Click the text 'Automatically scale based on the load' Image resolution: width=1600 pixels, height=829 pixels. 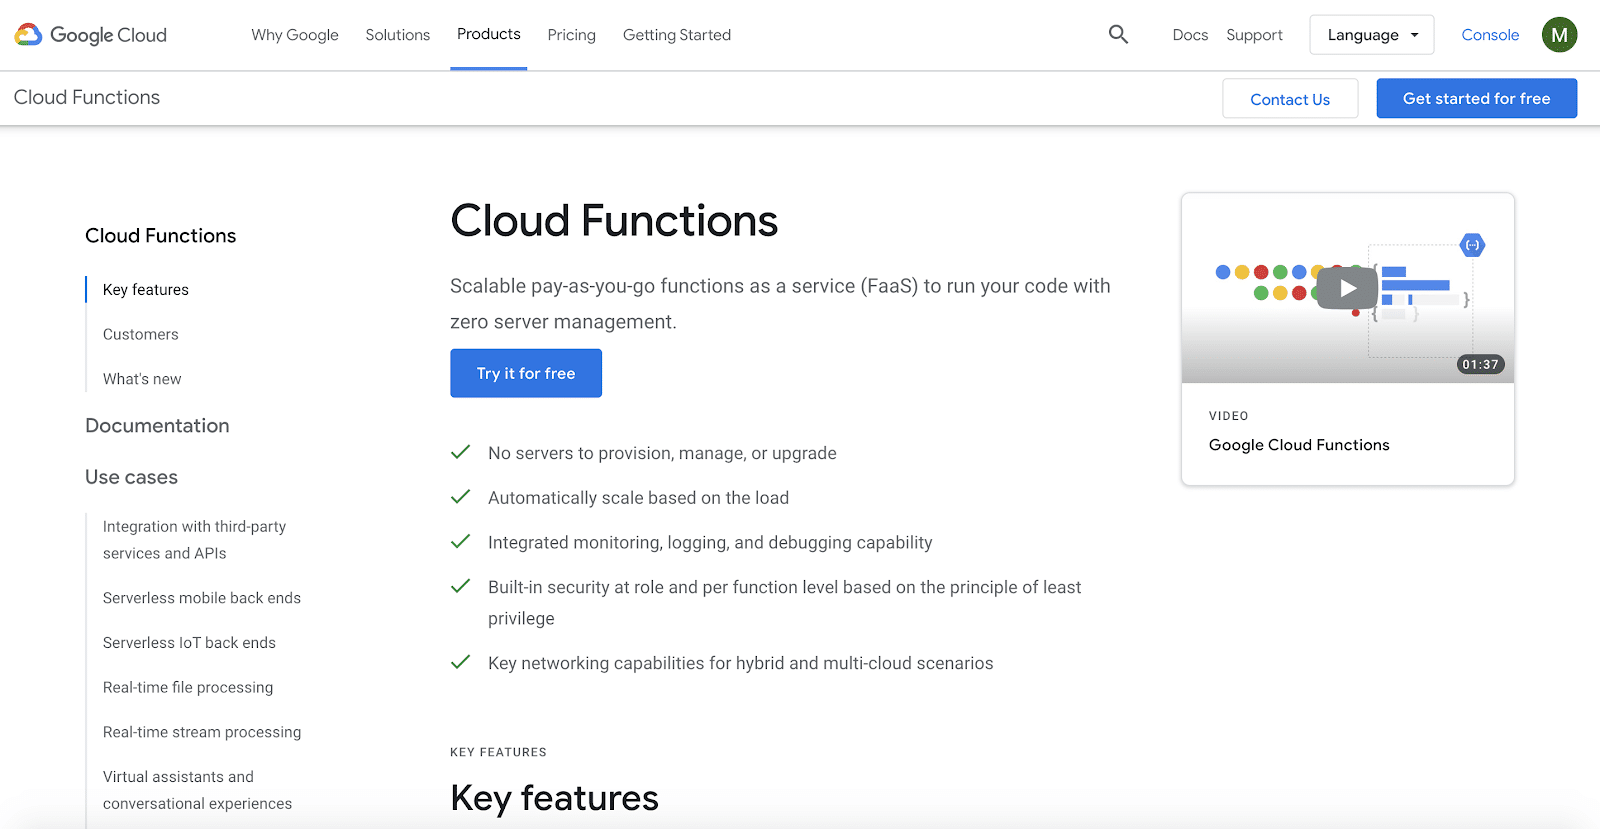click(x=638, y=498)
